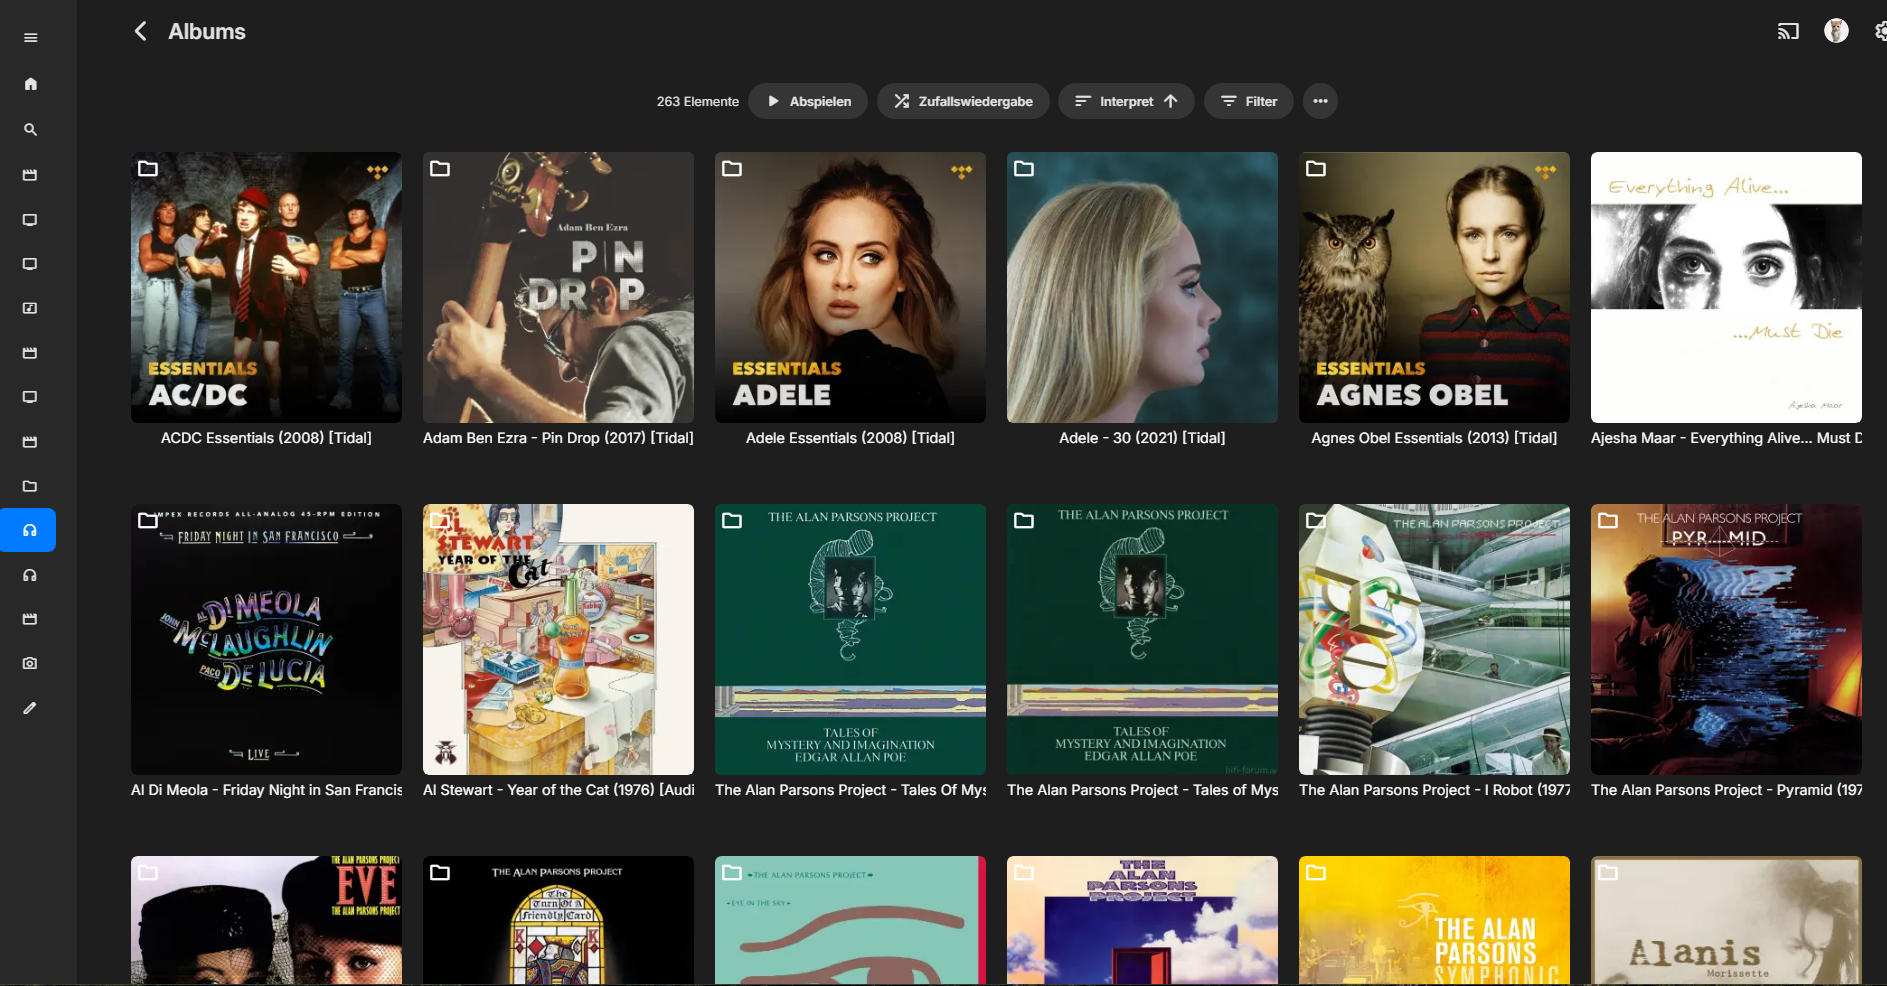This screenshot has height=986, width=1887.
Task: Open the Everything Alive... Must Die cover
Action: click(1726, 287)
